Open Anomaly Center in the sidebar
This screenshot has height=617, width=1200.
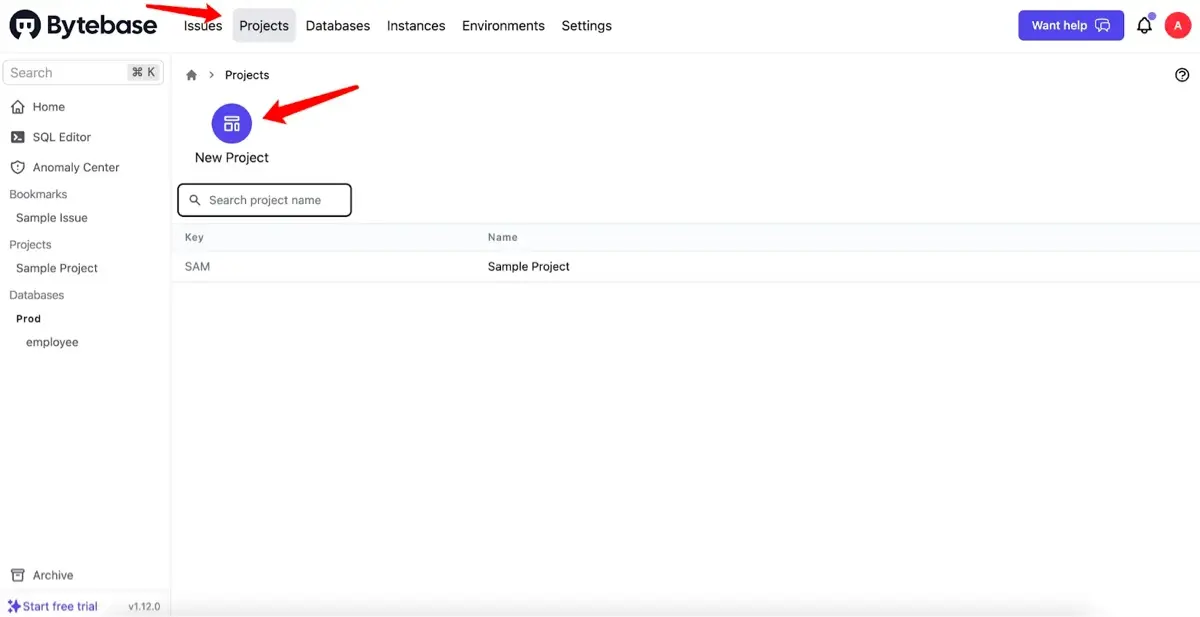tap(75, 167)
